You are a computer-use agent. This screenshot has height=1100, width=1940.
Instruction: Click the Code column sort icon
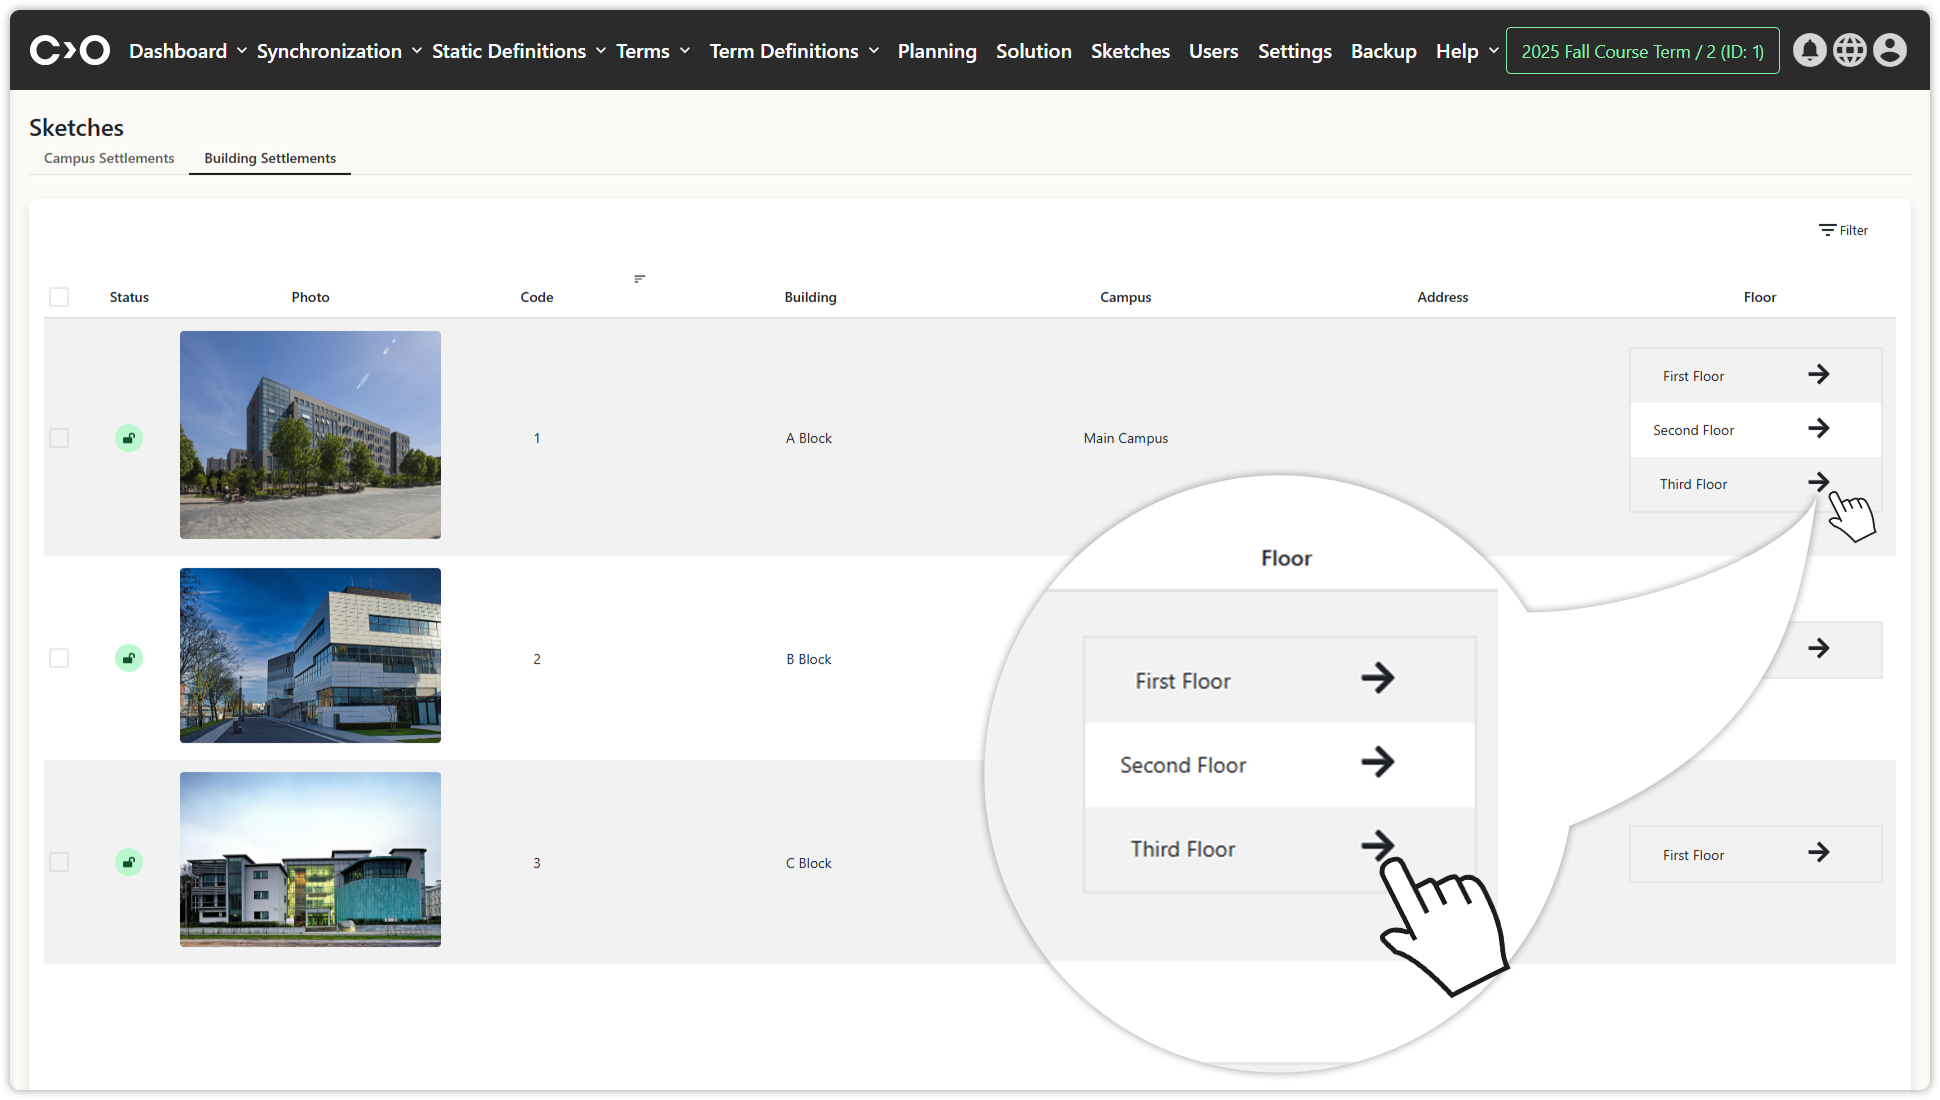pyautogui.click(x=639, y=279)
